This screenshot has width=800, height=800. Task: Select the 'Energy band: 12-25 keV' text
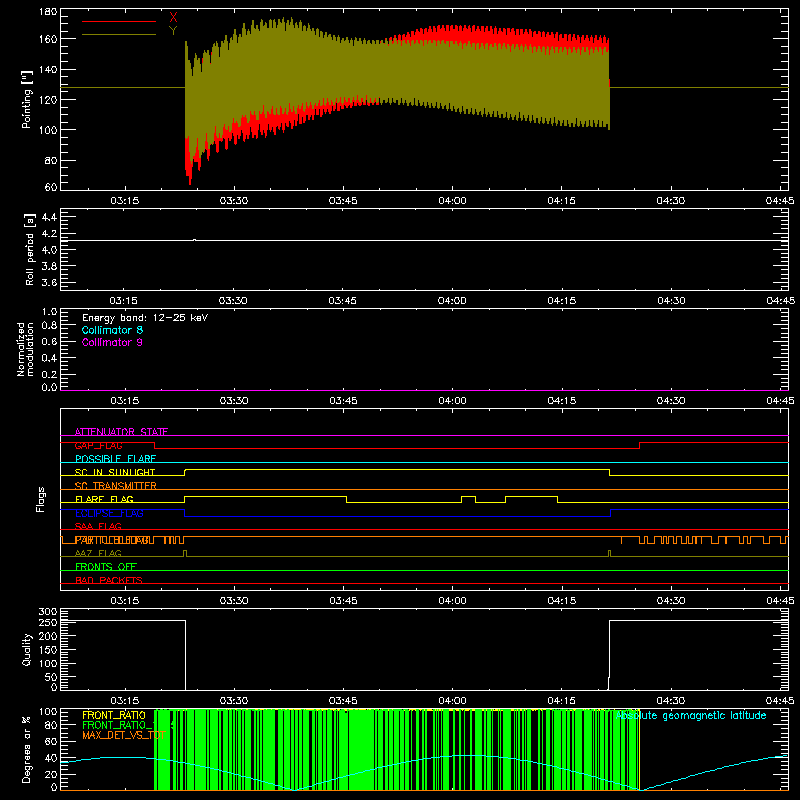[145, 318]
